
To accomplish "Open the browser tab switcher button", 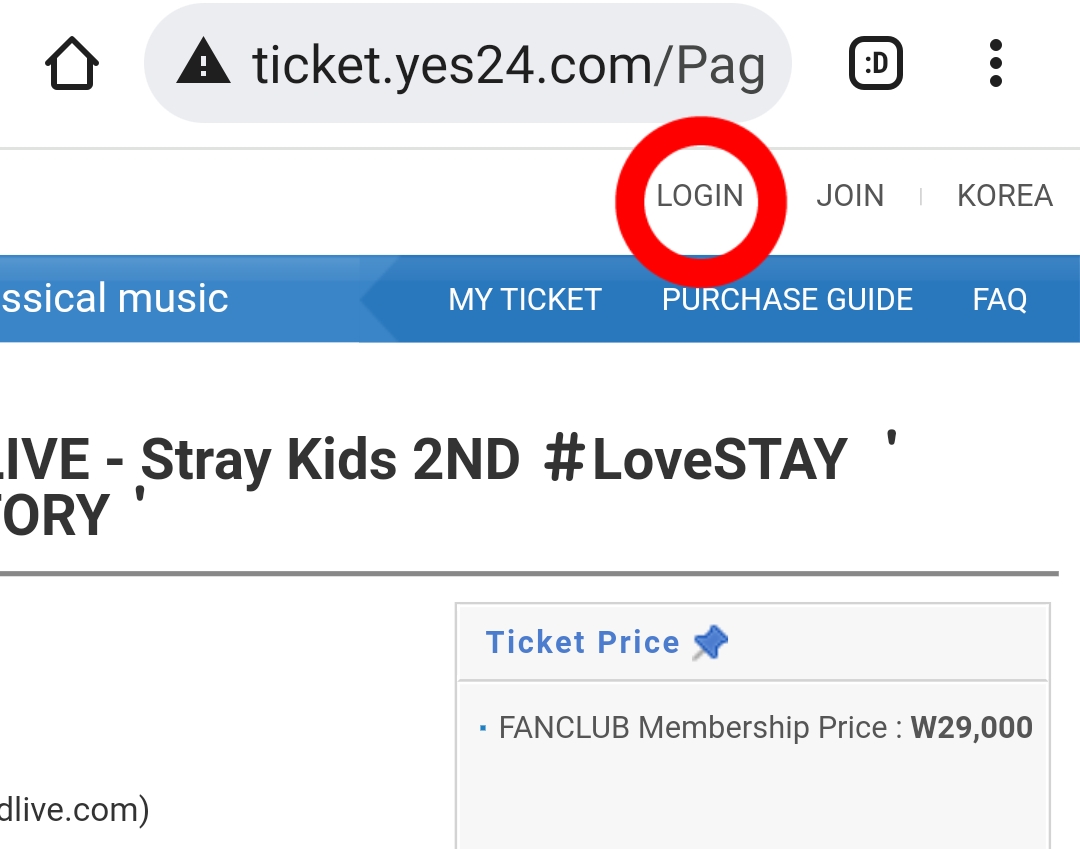I will 875,66.
